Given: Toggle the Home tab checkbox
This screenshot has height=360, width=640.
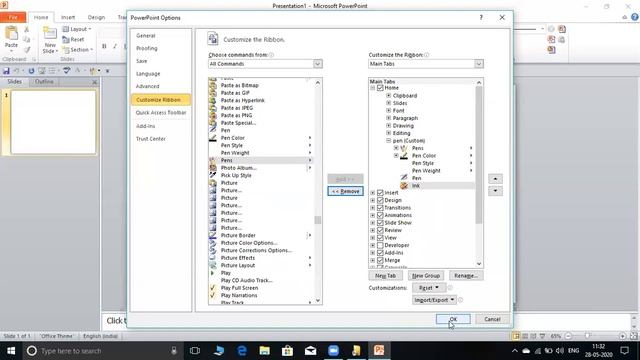Looking at the screenshot, I should click(380, 88).
